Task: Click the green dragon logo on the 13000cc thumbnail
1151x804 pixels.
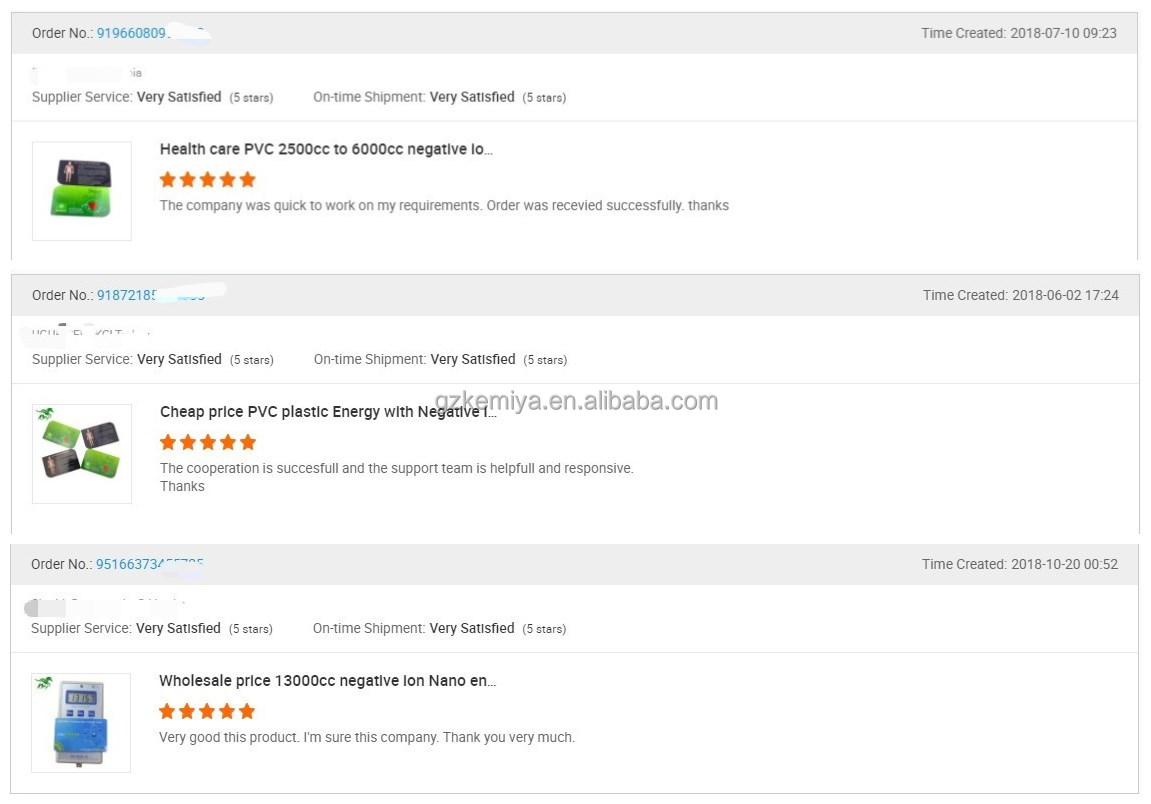Action: click(44, 683)
